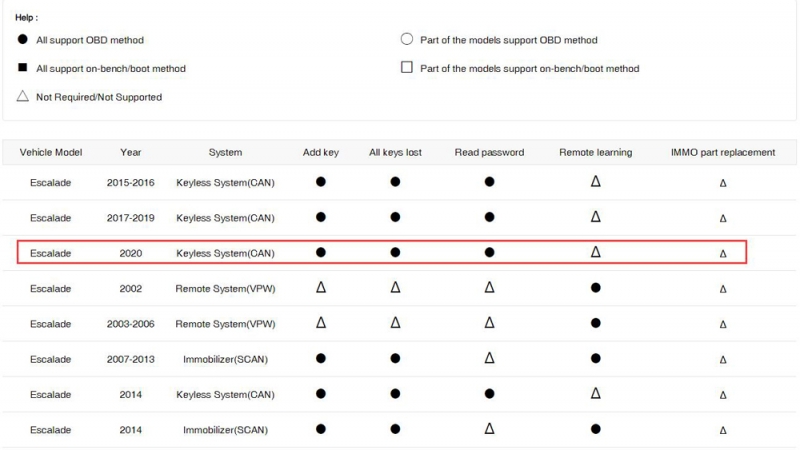This screenshot has width=800, height=450.
Task: Click the hollow circle partial OBD legend icon
Action: 407,39
